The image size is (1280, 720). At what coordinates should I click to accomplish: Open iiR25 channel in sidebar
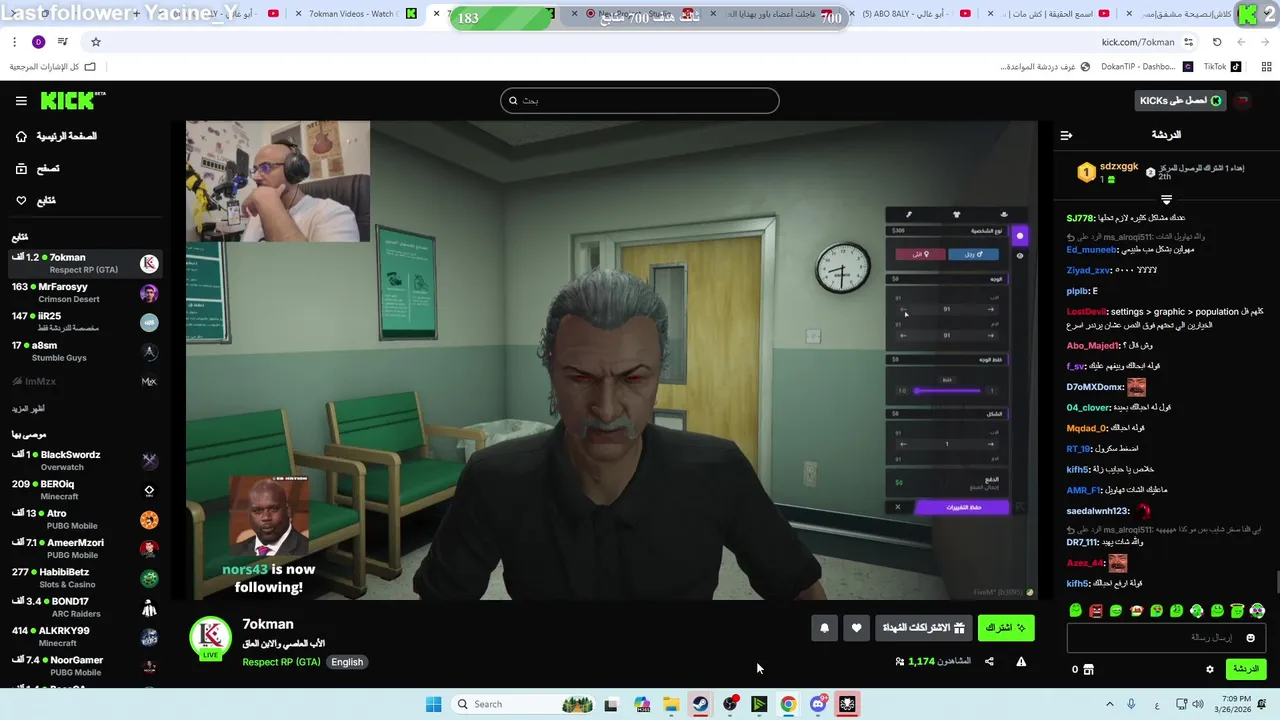84,322
